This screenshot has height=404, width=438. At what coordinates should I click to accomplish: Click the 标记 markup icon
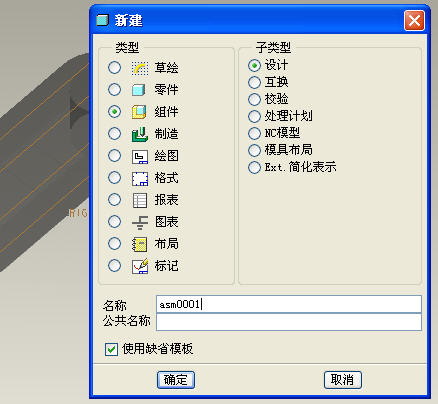tap(140, 266)
